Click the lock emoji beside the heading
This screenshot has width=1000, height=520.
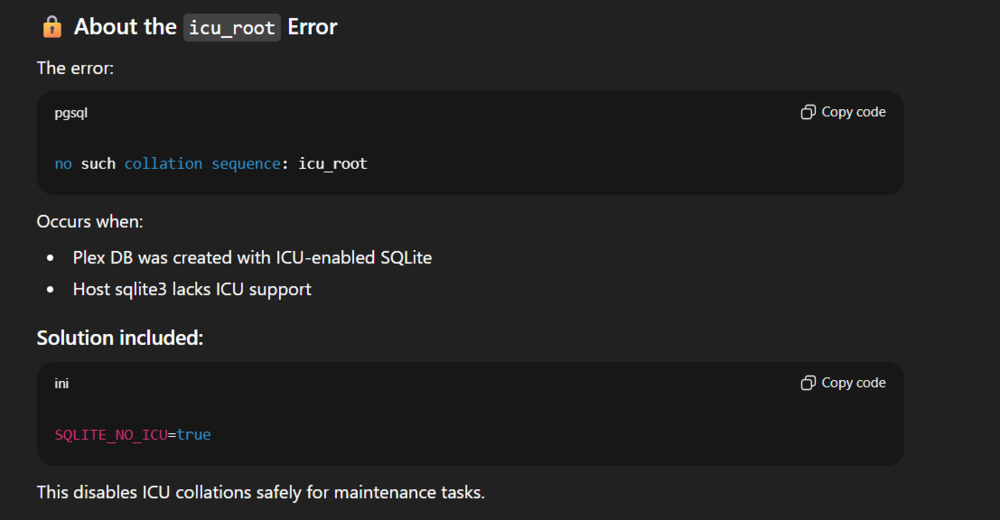pos(52,27)
